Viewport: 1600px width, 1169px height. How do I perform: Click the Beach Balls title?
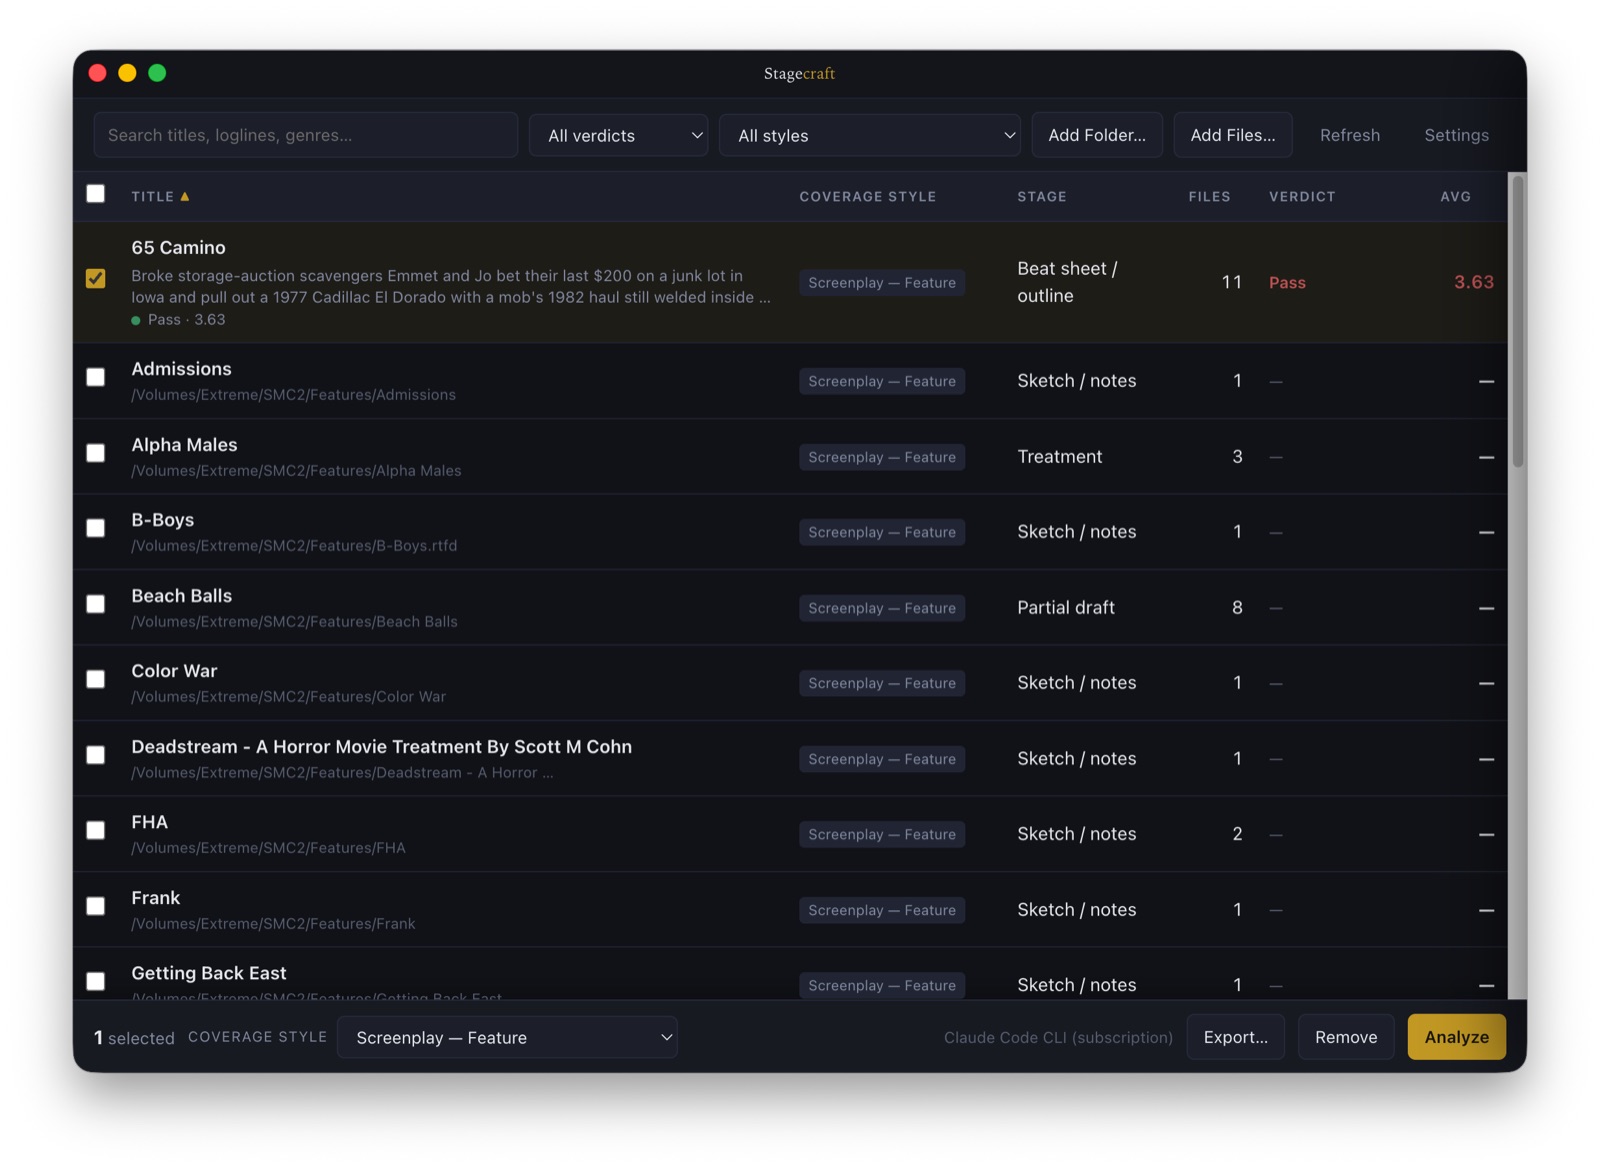click(182, 596)
